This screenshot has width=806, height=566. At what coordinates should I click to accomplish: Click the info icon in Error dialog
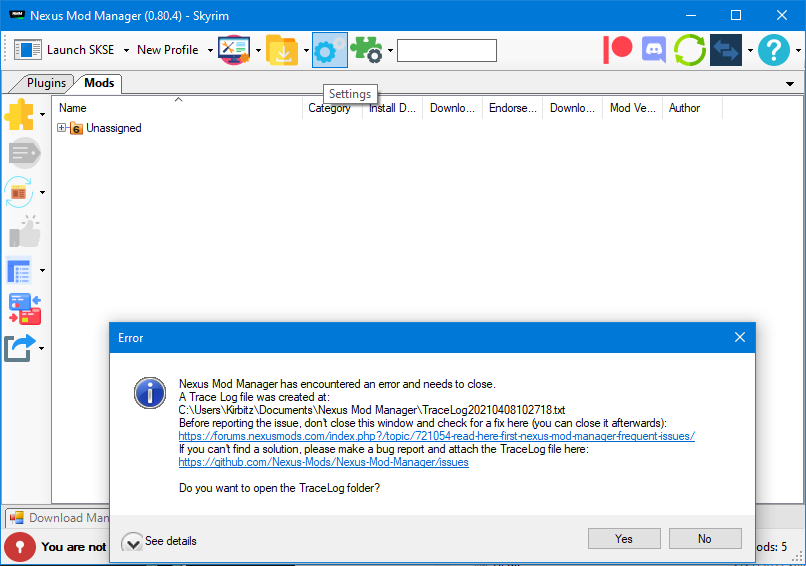(150, 393)
